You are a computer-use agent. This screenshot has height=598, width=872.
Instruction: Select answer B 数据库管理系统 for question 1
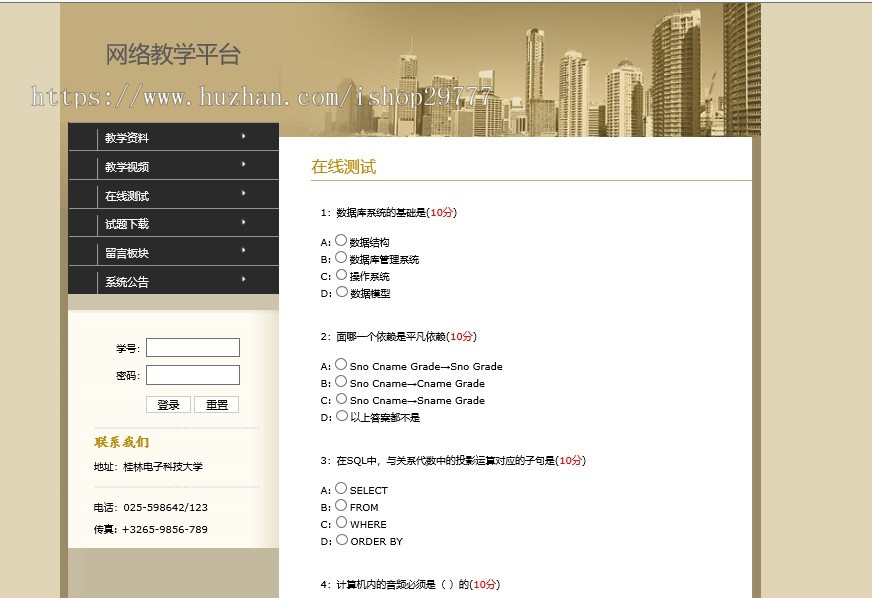(340, 256)
